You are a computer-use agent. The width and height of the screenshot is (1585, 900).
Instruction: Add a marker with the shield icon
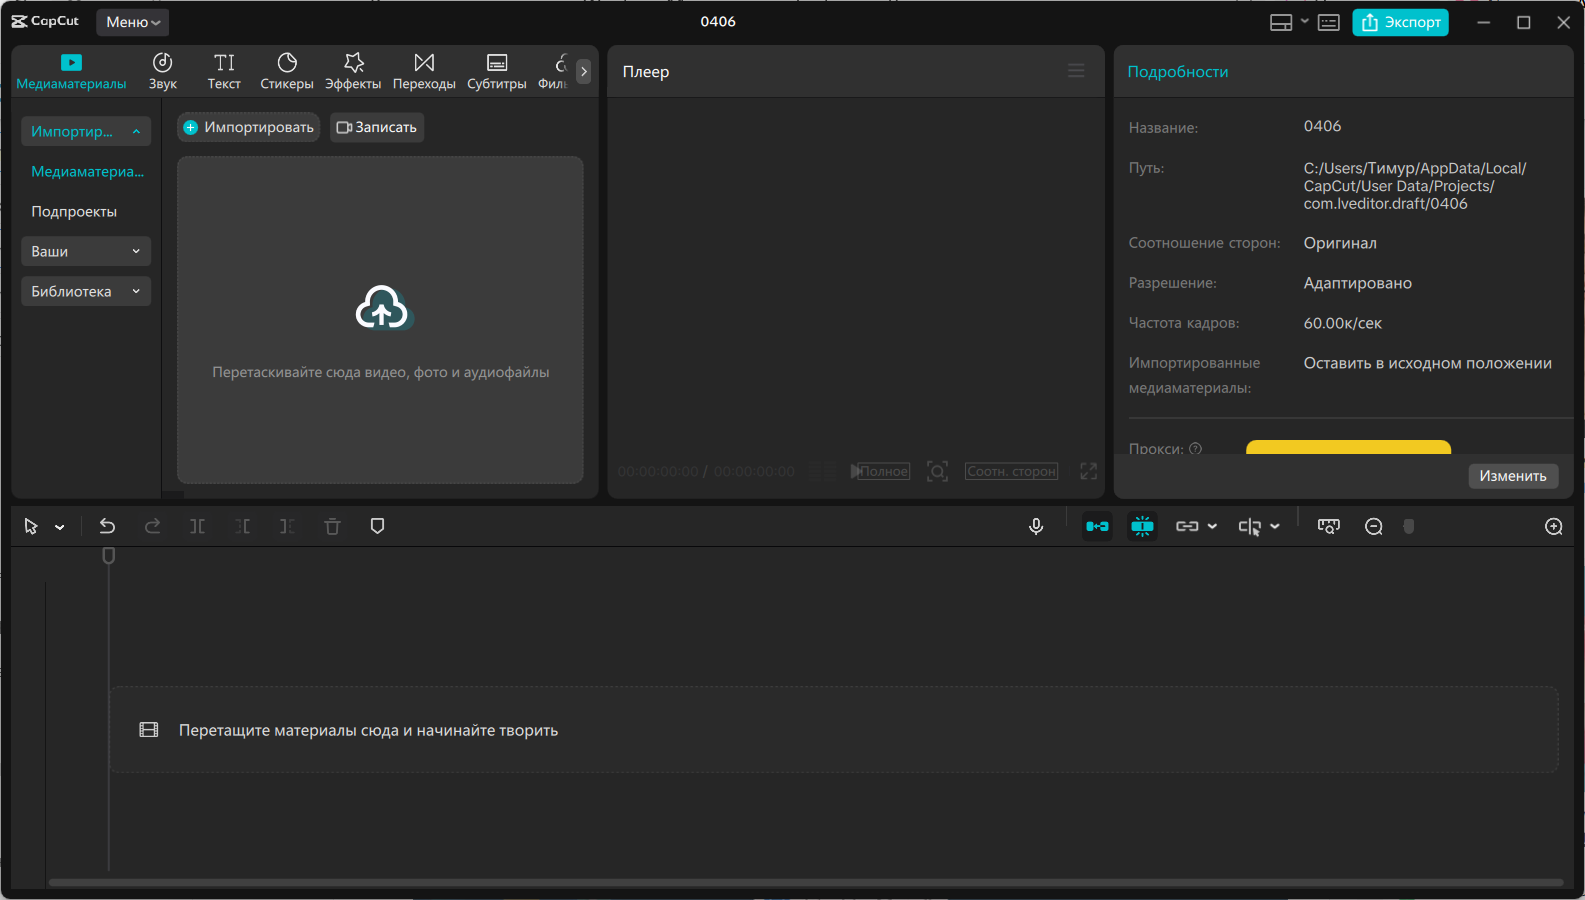point(377,526)
